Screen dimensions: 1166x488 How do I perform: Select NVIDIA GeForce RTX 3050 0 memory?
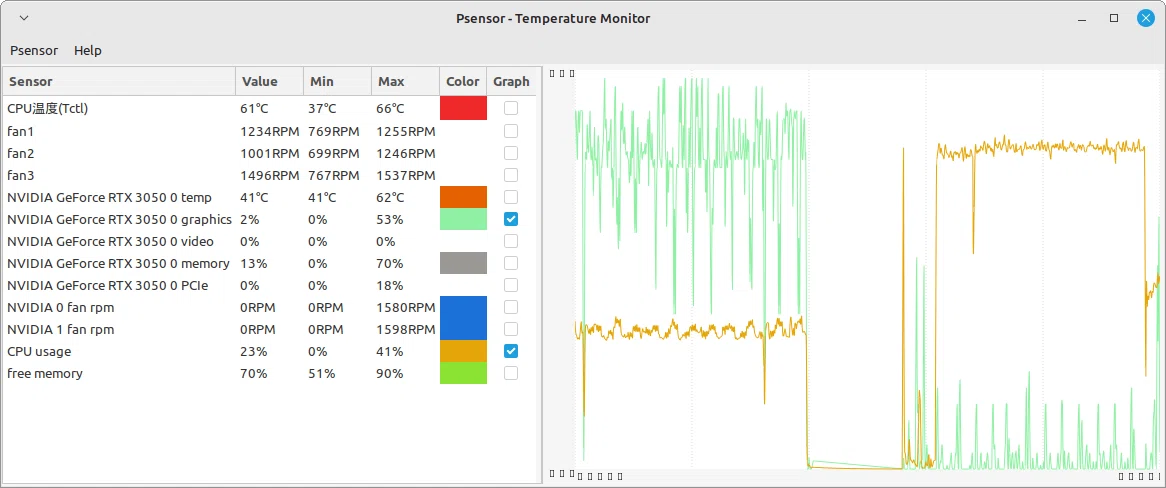click(118, 263)
